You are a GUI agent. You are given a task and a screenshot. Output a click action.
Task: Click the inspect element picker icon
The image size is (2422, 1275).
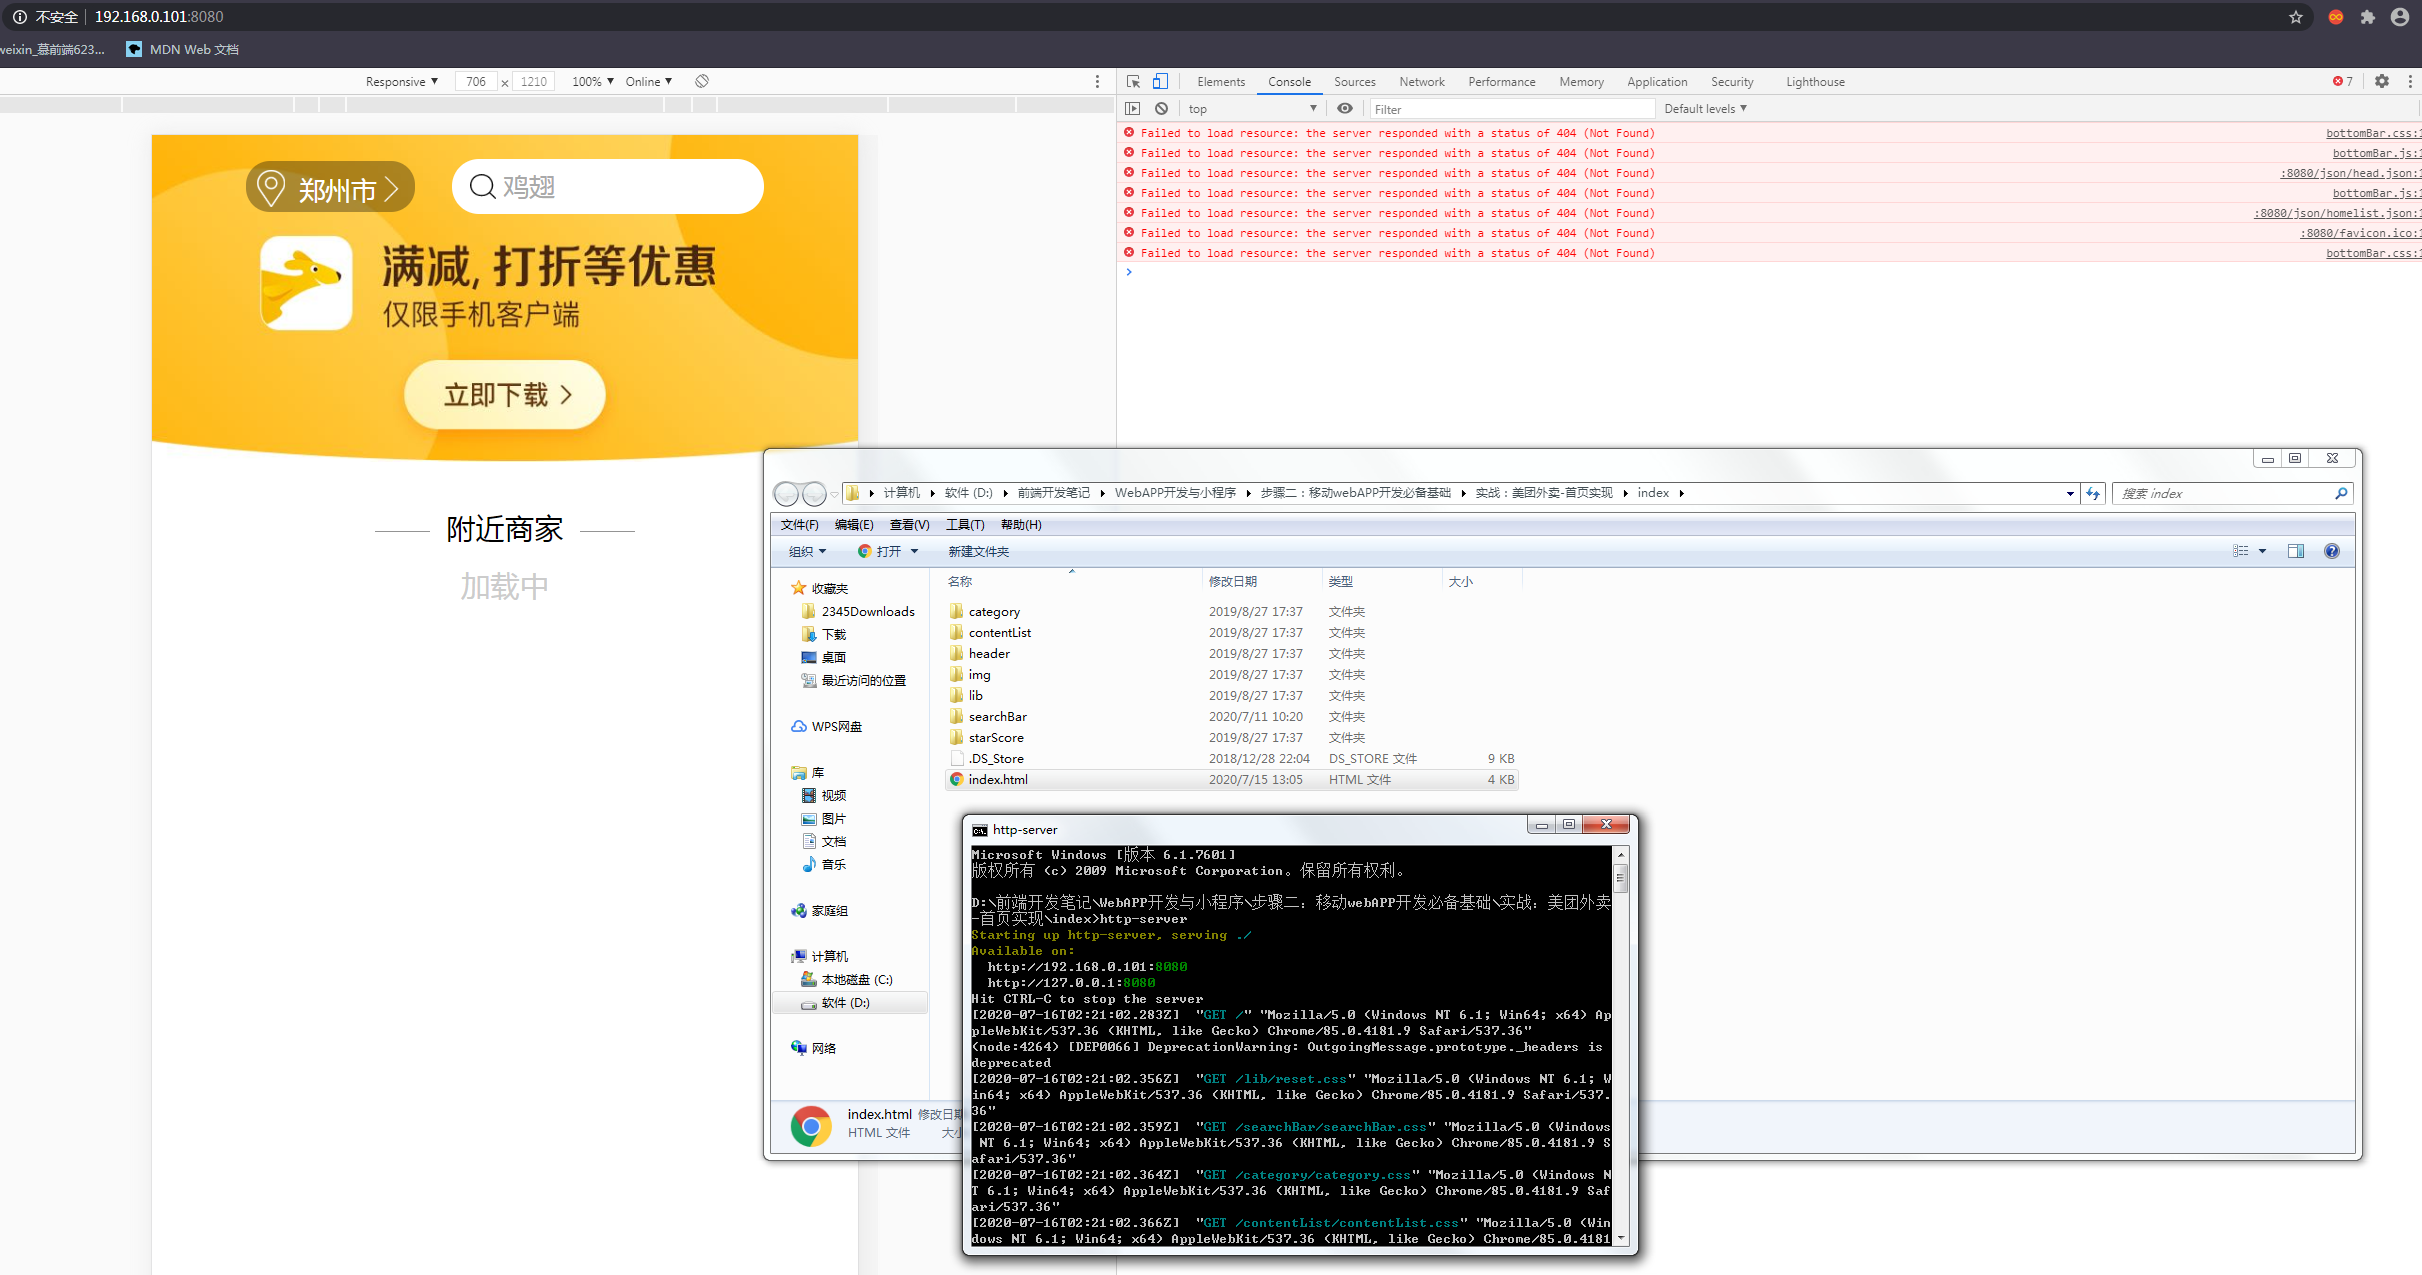(x=1133, y=82)
